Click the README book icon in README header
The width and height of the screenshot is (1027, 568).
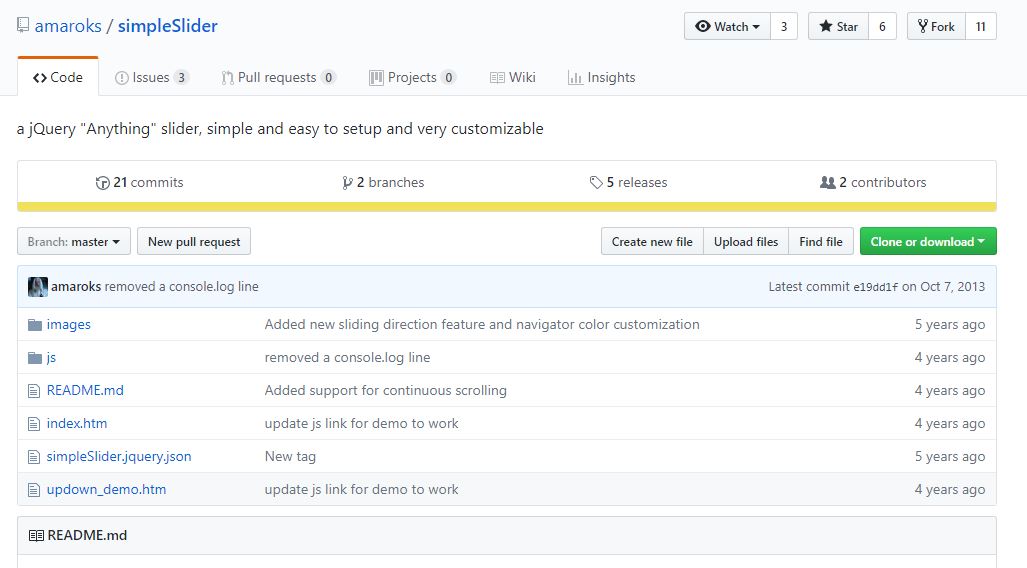(x=36, y=536)
